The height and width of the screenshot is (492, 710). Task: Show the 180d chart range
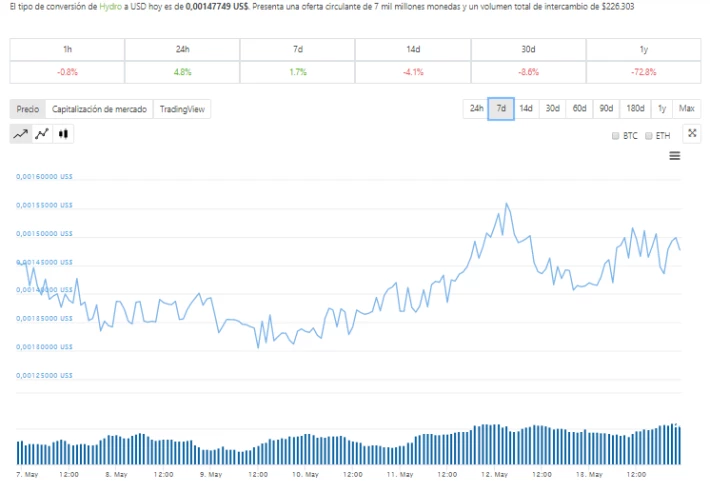point(635,109)
